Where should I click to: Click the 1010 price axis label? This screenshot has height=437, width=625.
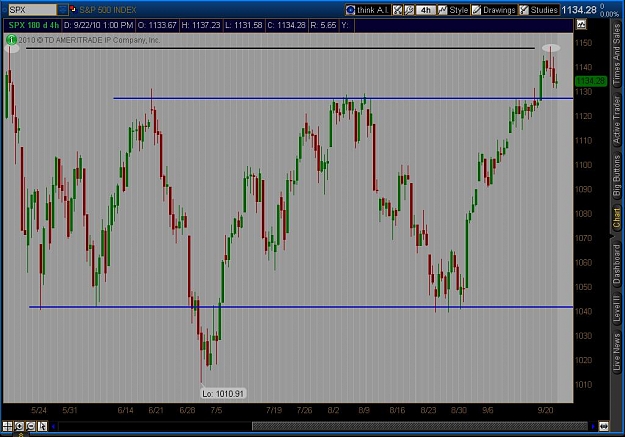pyautogui.click(x=583, y=384)
